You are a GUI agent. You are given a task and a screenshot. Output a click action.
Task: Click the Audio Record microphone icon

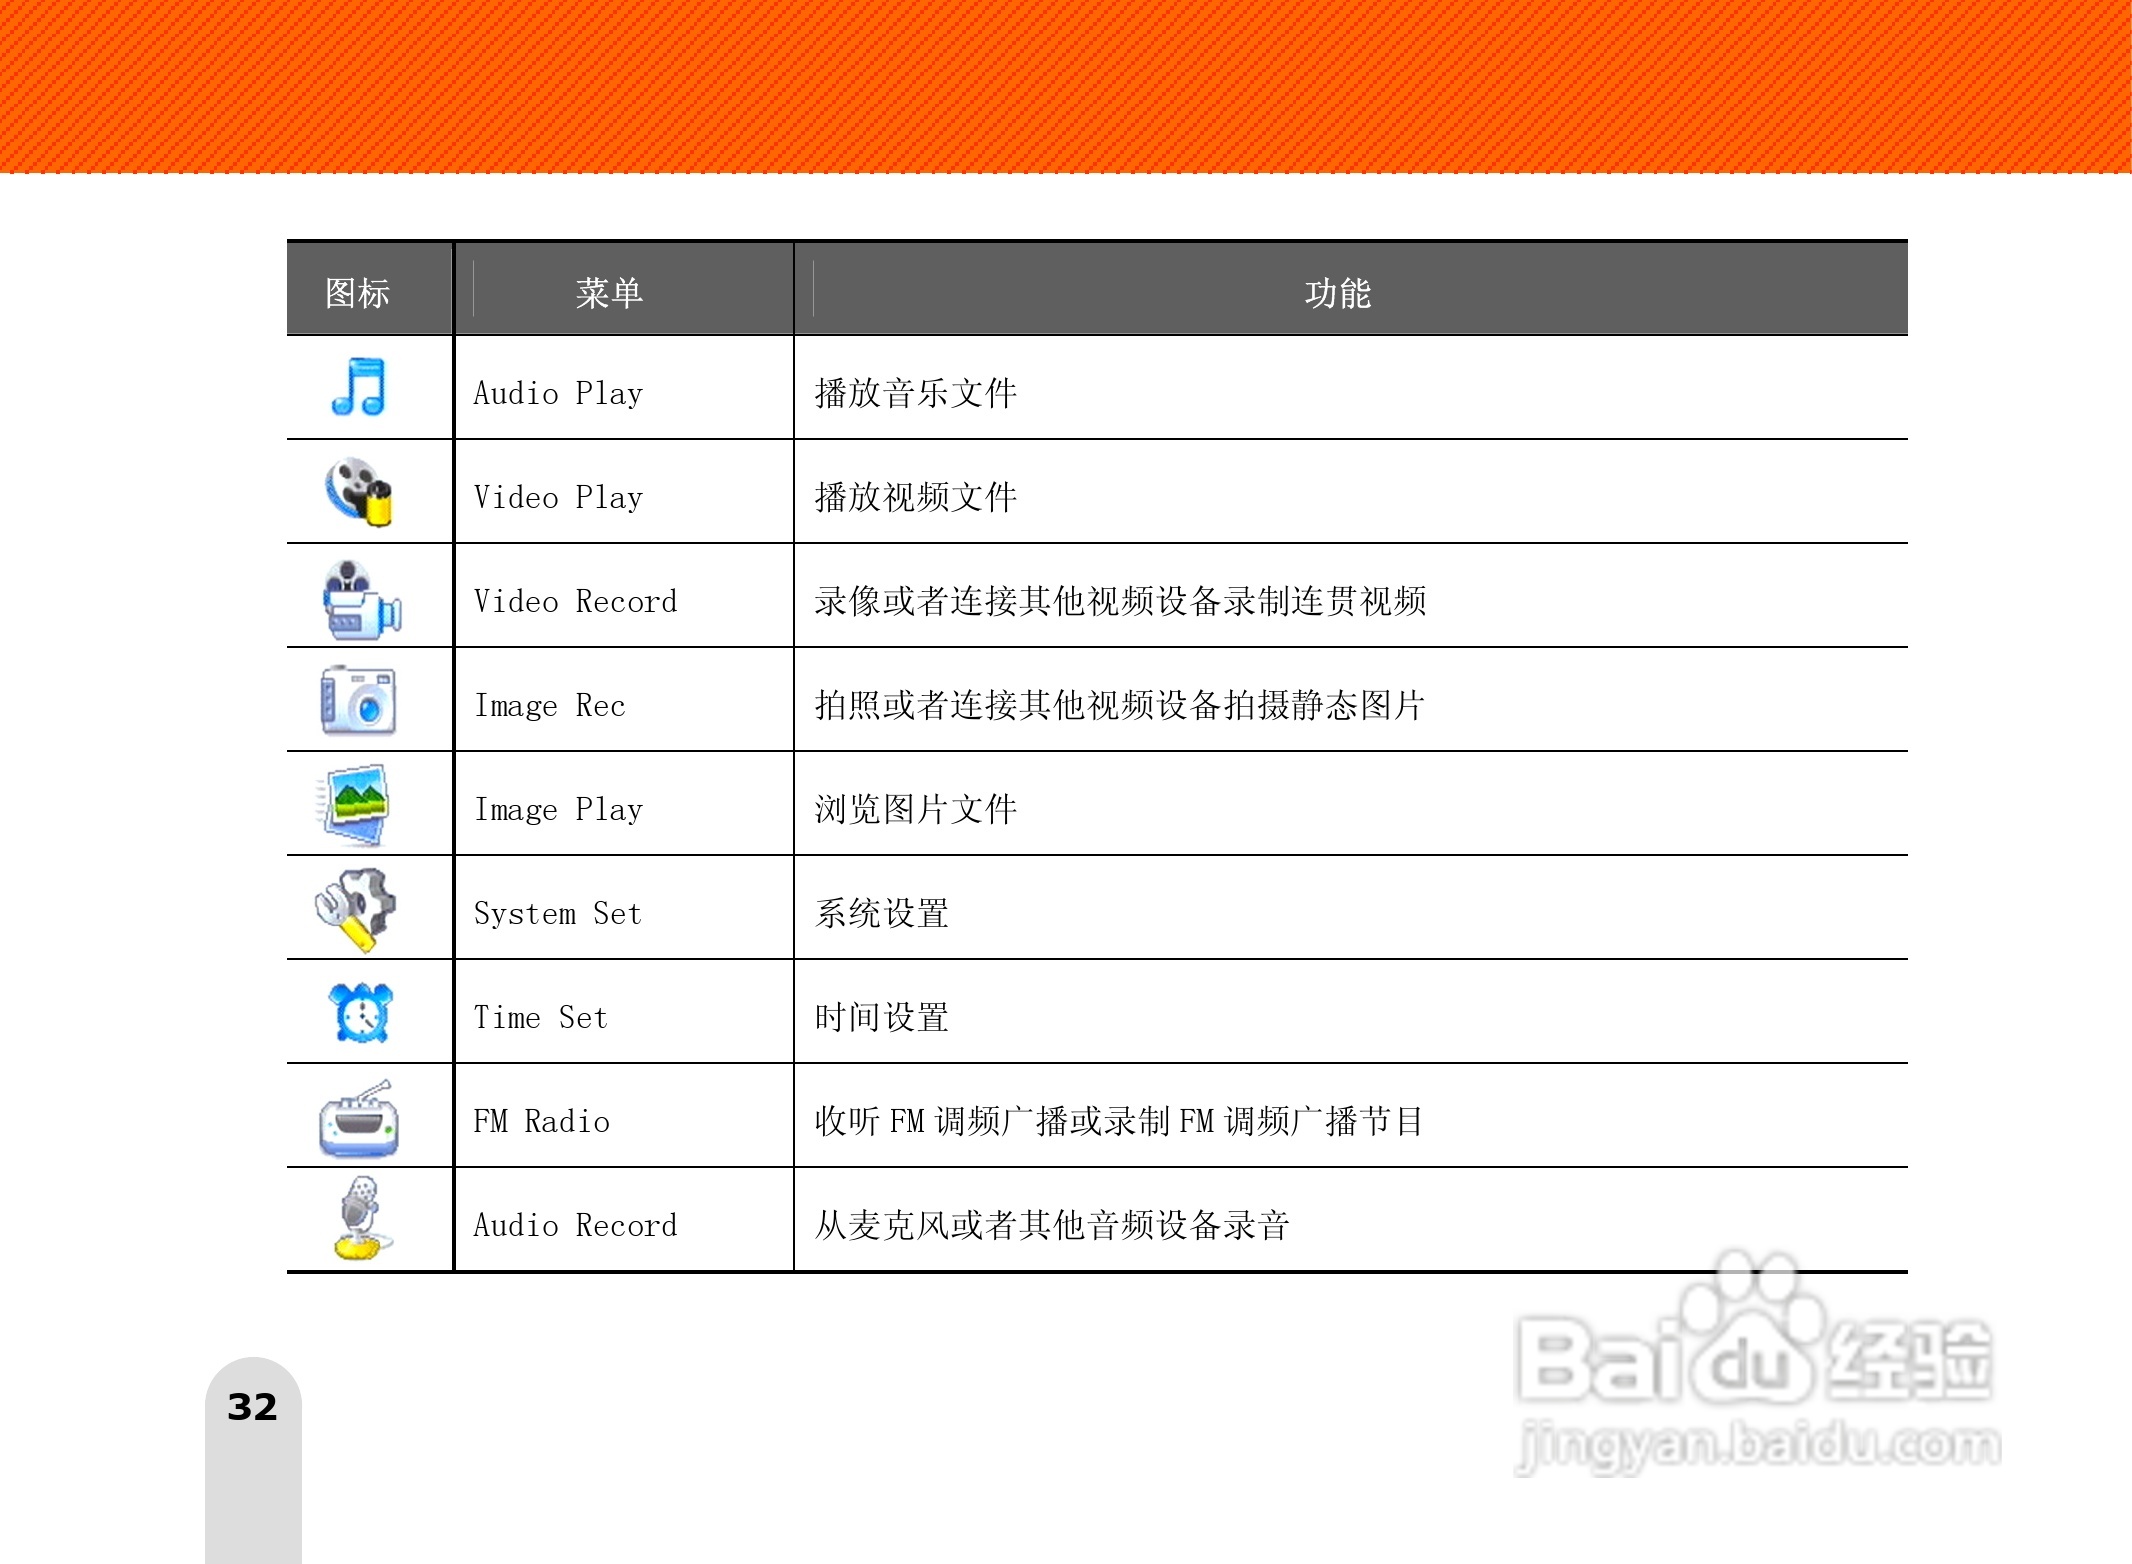pos(360,1222)
